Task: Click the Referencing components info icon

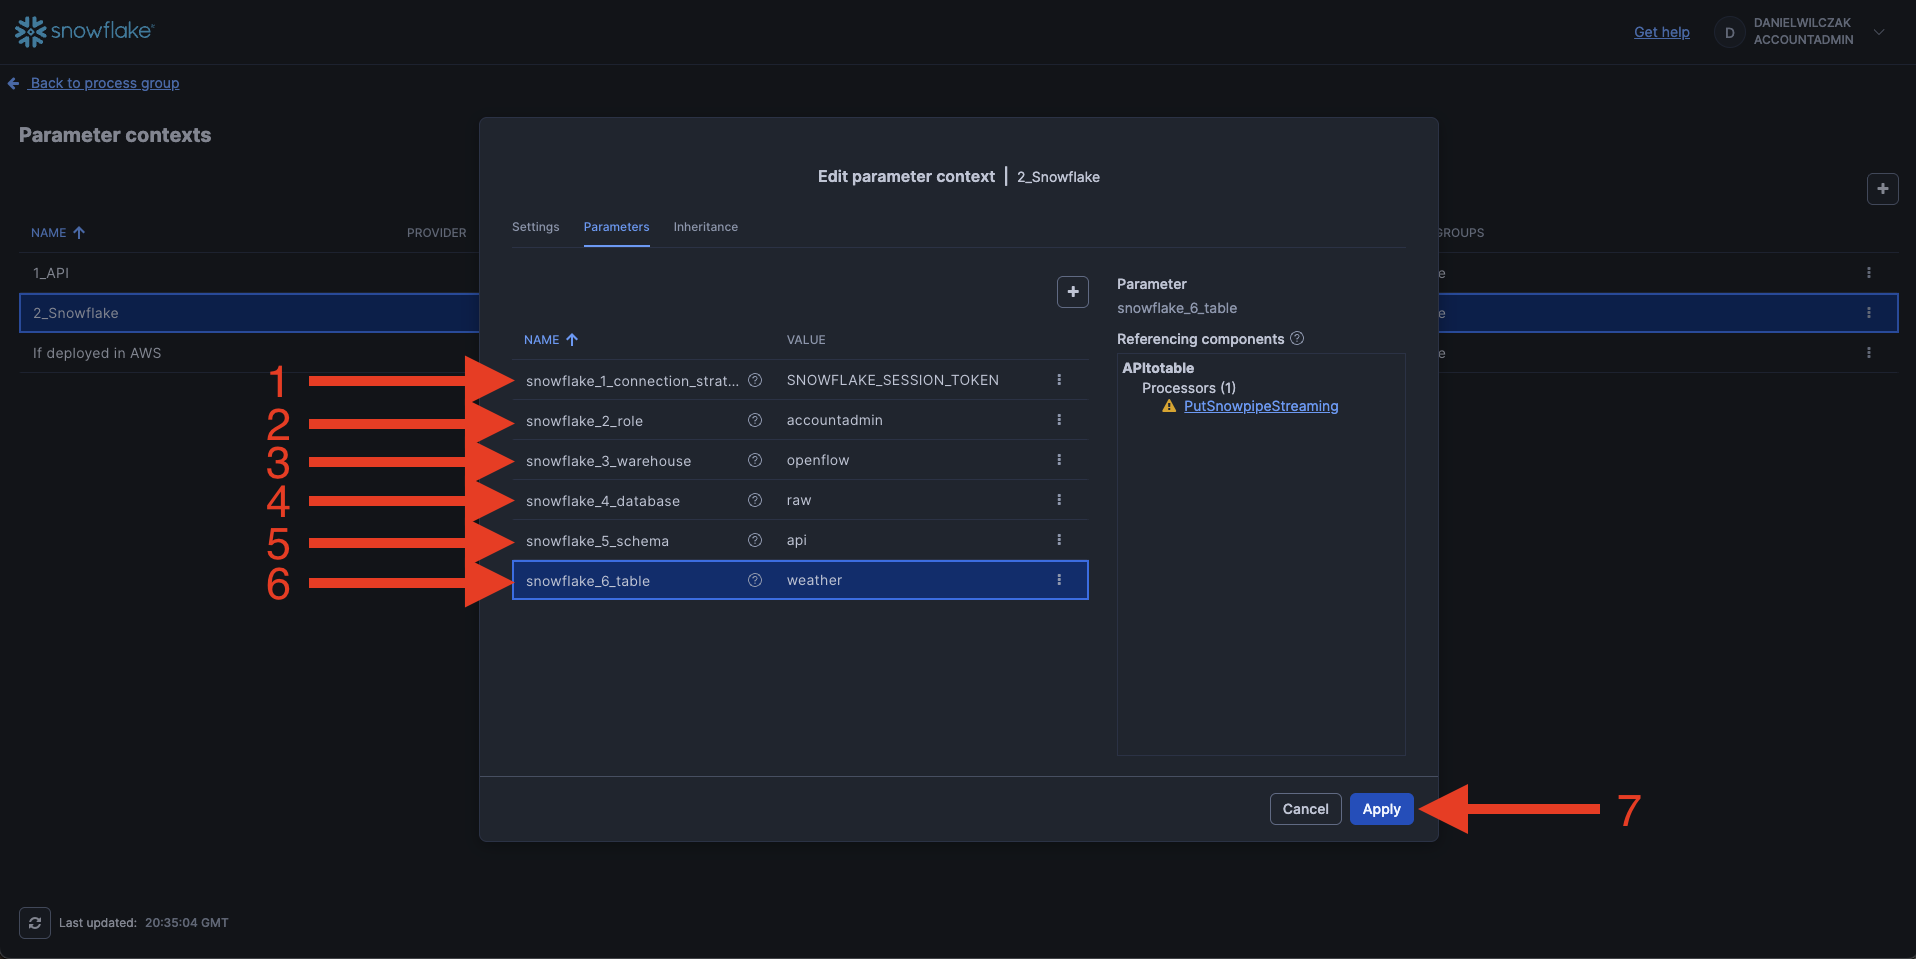Action: (x=1297, y=338)
